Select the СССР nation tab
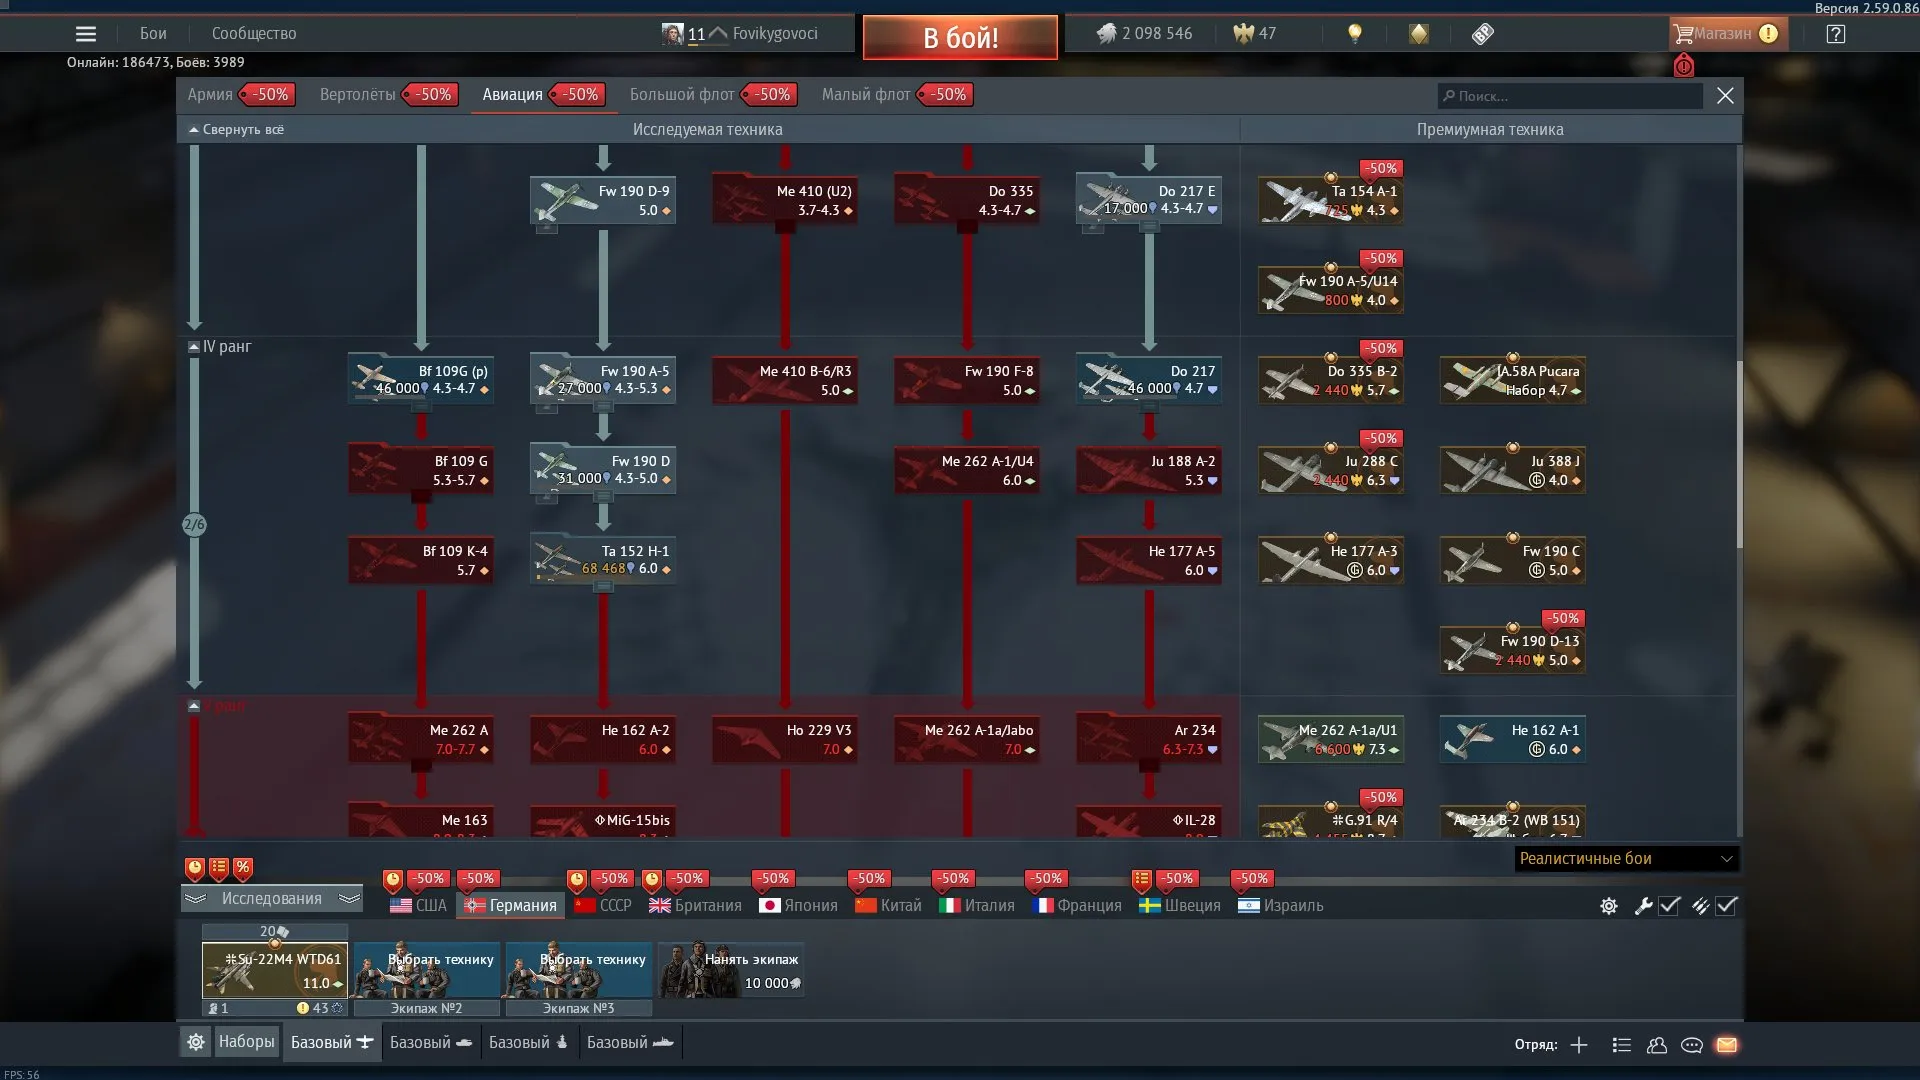The width and height of the screenshot is (1920, 1080). [603, 906]
